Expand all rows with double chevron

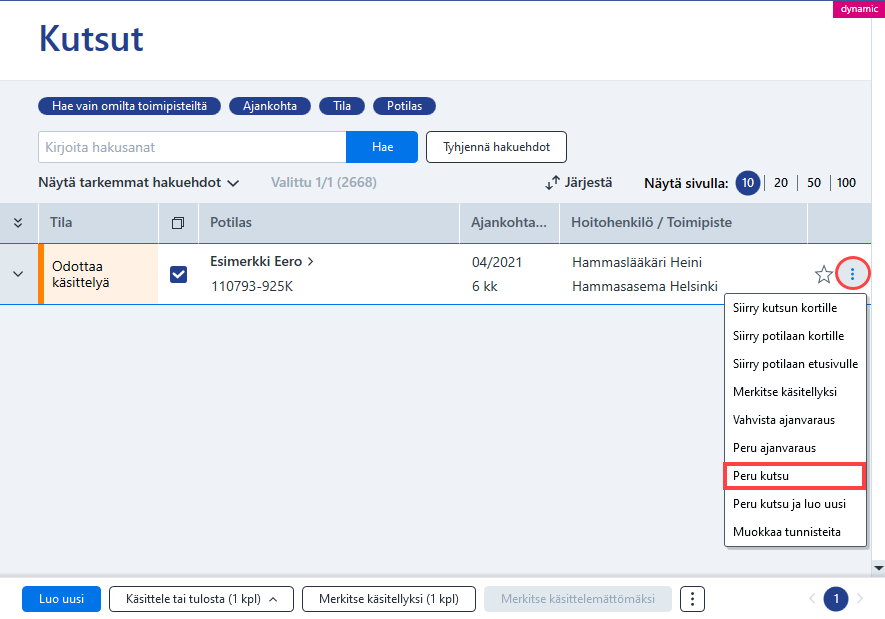pyautogui.click(x=18, y=222)
